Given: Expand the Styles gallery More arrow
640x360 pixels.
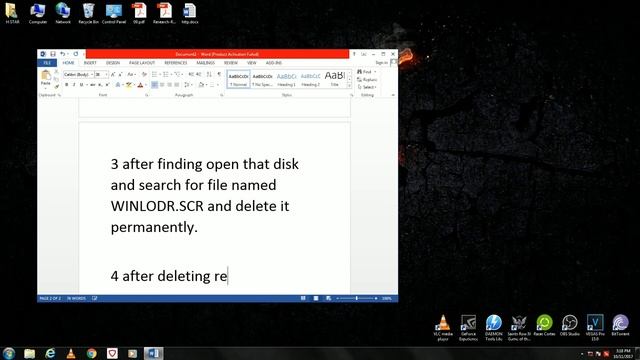Looking at the screenshot, I should (x=349, y=85).
